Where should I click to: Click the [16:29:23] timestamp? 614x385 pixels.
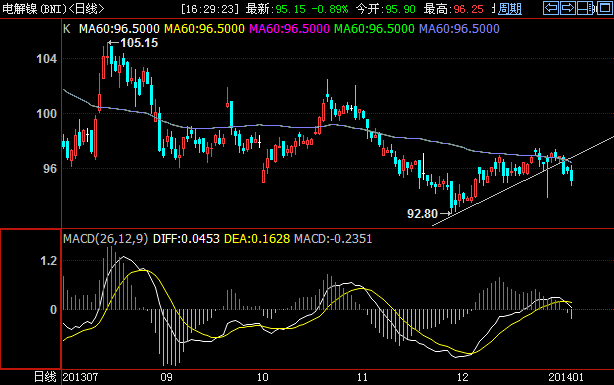pos(210,9)
